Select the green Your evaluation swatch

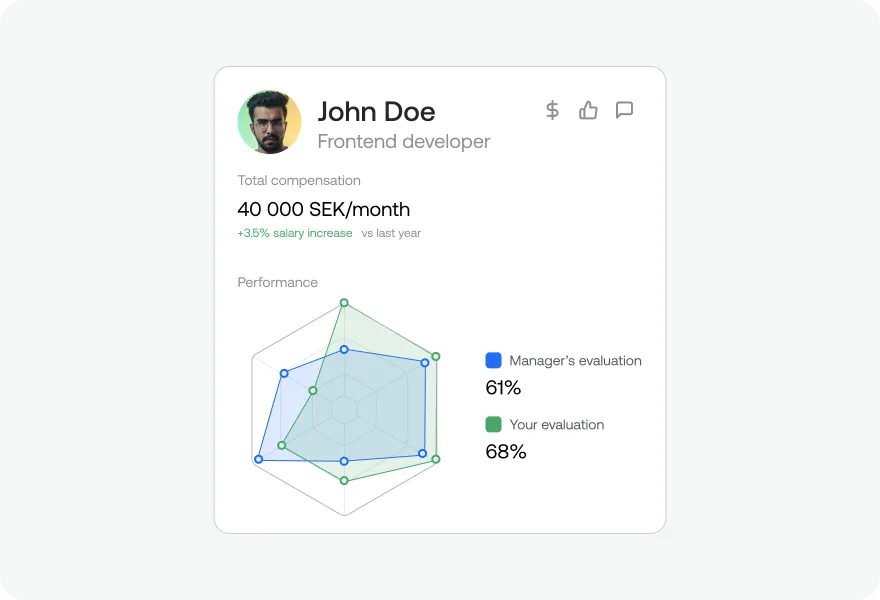coord(493,424)
